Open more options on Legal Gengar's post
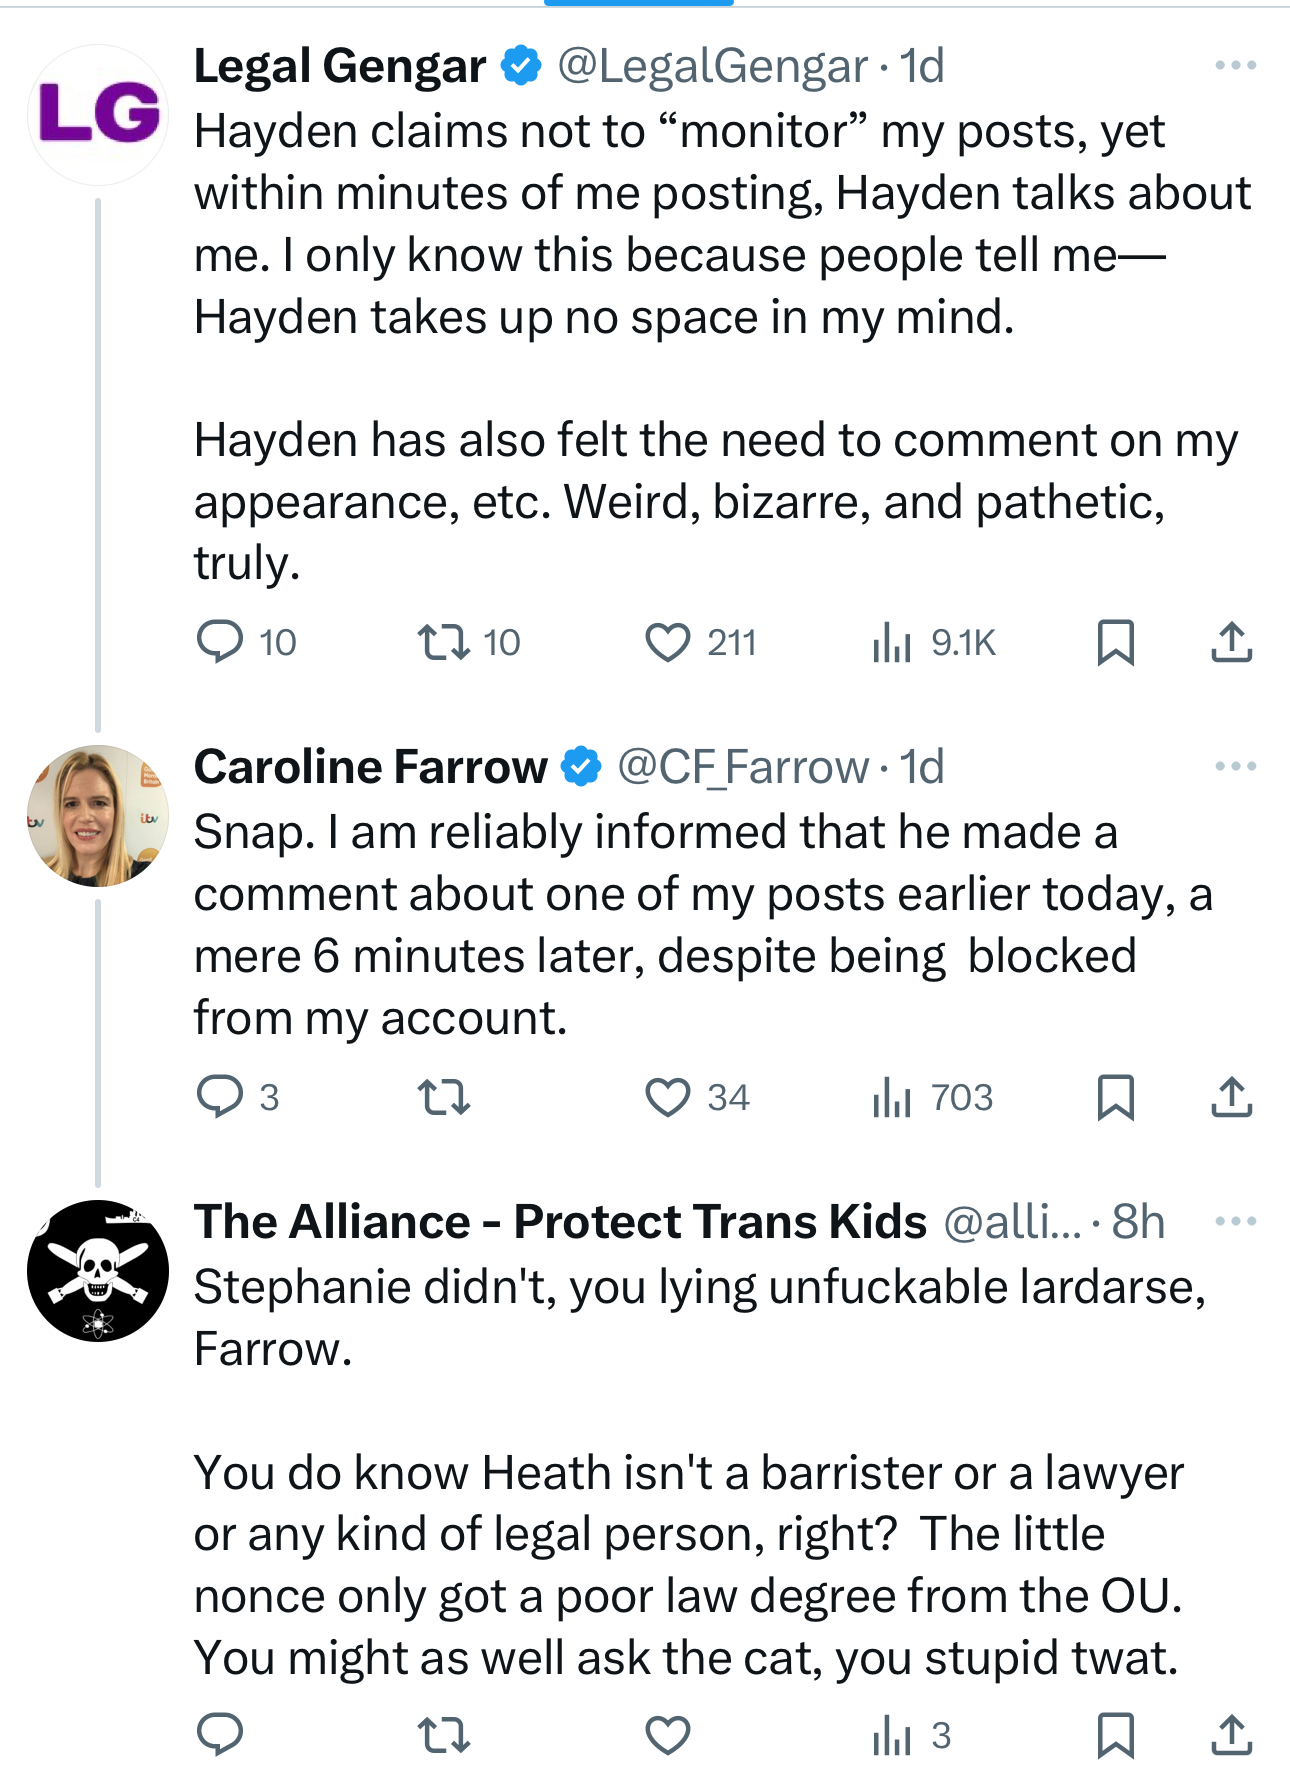Viewport: 1290px width, 1791px height. tap(1235, 66)
